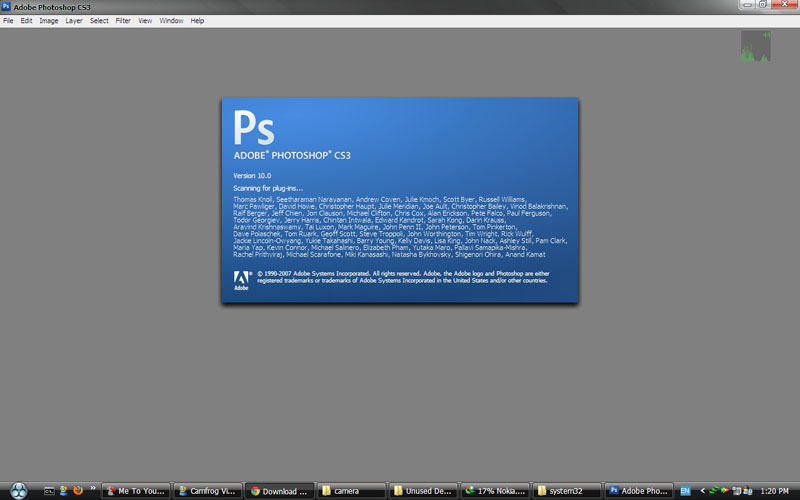This screenshot has width=800, height=500.
Task: Switch to Camfrog Vi... taskbar window
Action: click(208, 491)
